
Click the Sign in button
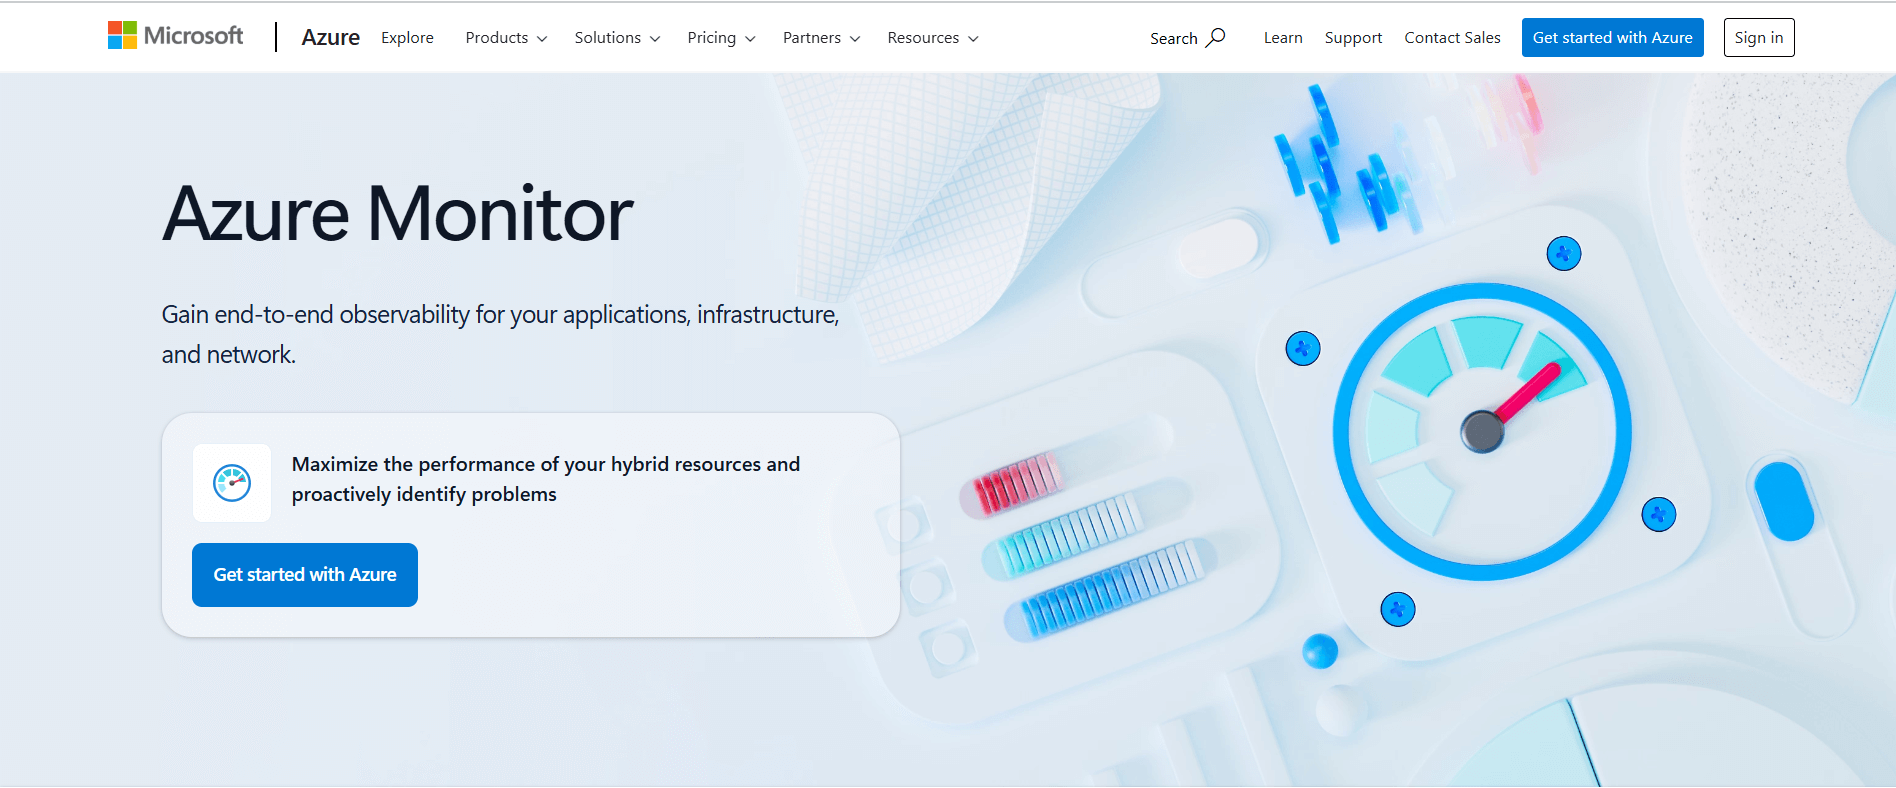1759,38
